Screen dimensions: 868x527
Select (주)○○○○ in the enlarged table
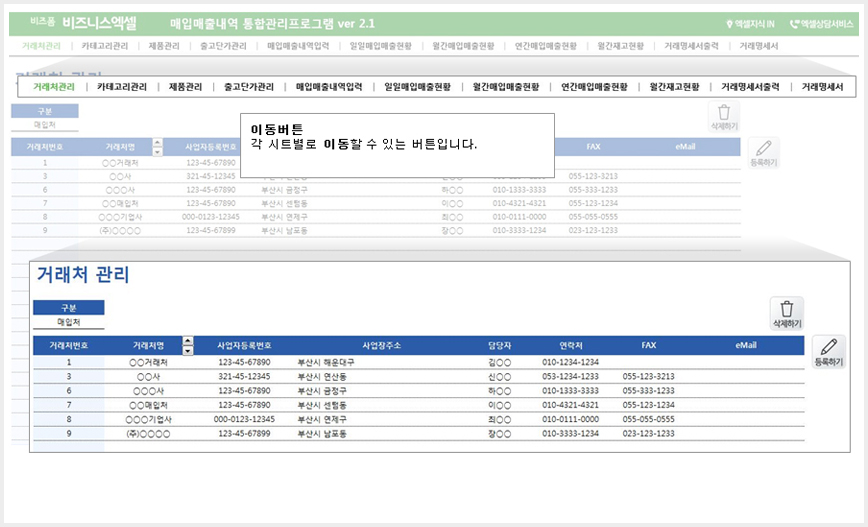pyautogui.click(x=148, y=434)
